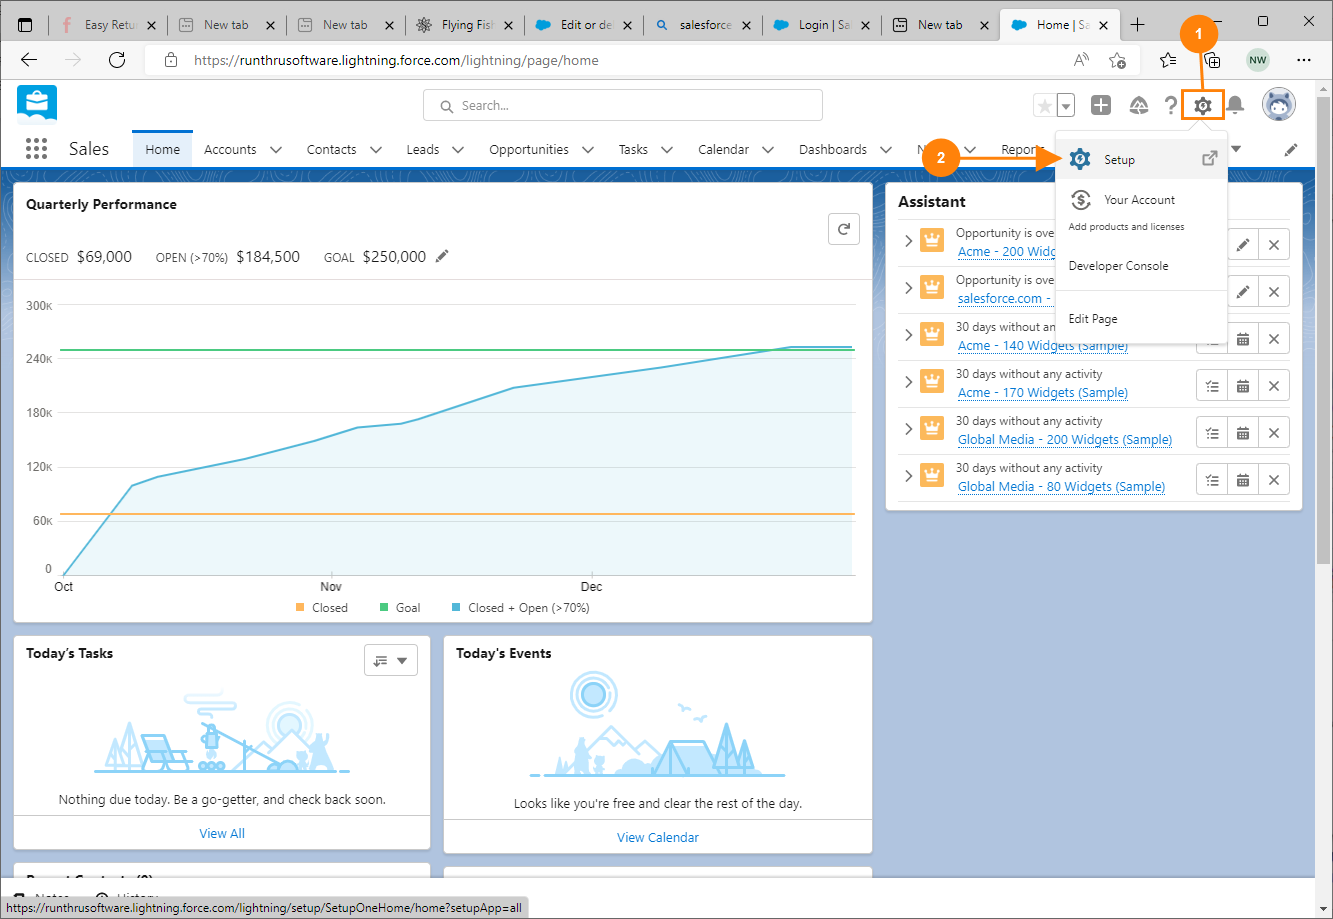Expand the Acme 170 Widgets assistant item
Screen dimensions: 1333x919
coord(908,382)
